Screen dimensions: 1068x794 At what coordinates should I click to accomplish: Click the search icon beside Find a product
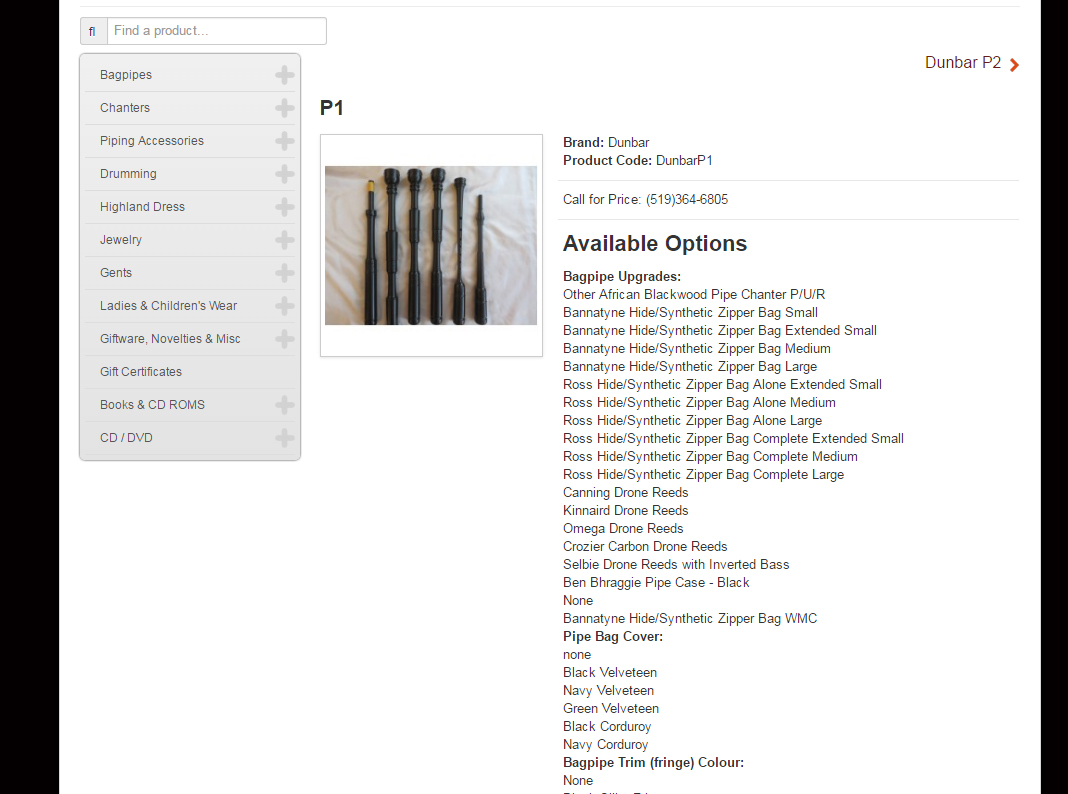coord(93,31)
